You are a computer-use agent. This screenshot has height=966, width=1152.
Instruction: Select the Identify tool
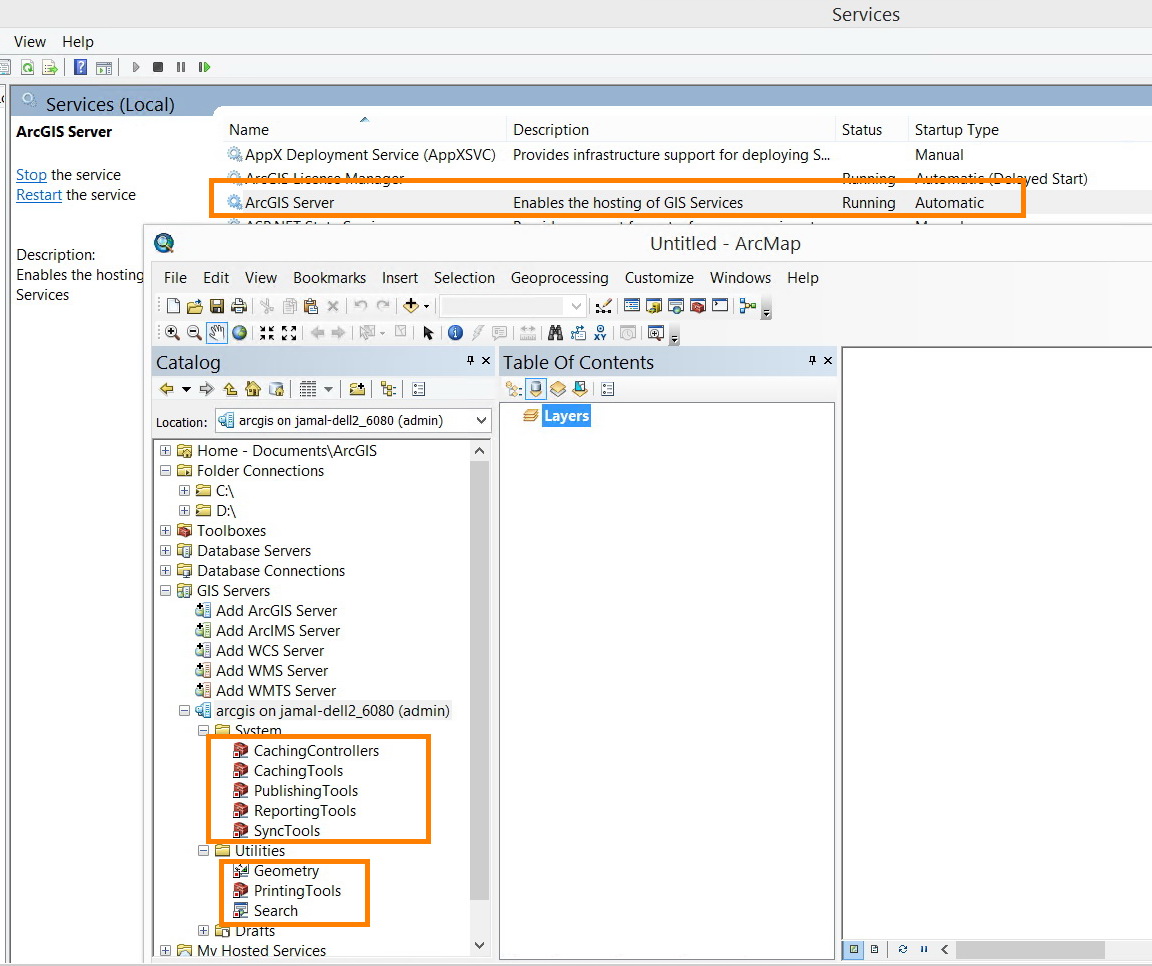(x=455, y=333)
